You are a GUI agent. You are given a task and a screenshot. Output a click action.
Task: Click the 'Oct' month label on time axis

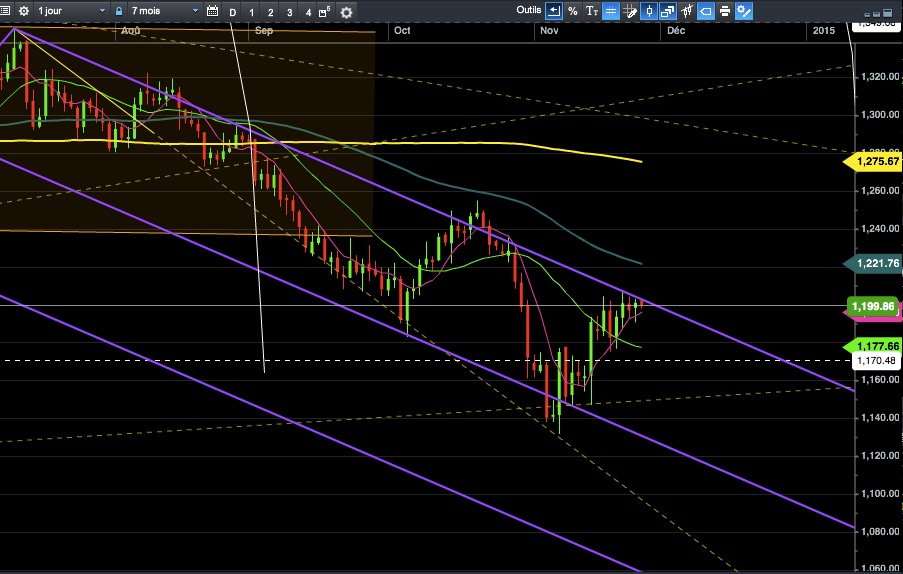[402, 31]
